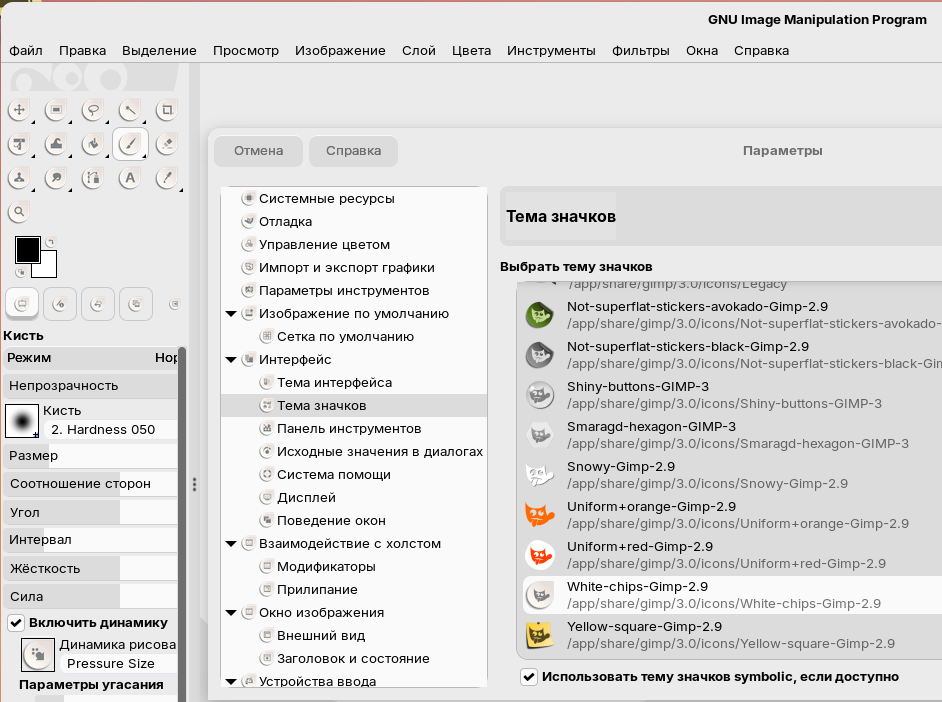The image size is (942, 702).
Task: Collapse the Окно изображения tree node
Action: pyautogui.click(x=231, y=613)
